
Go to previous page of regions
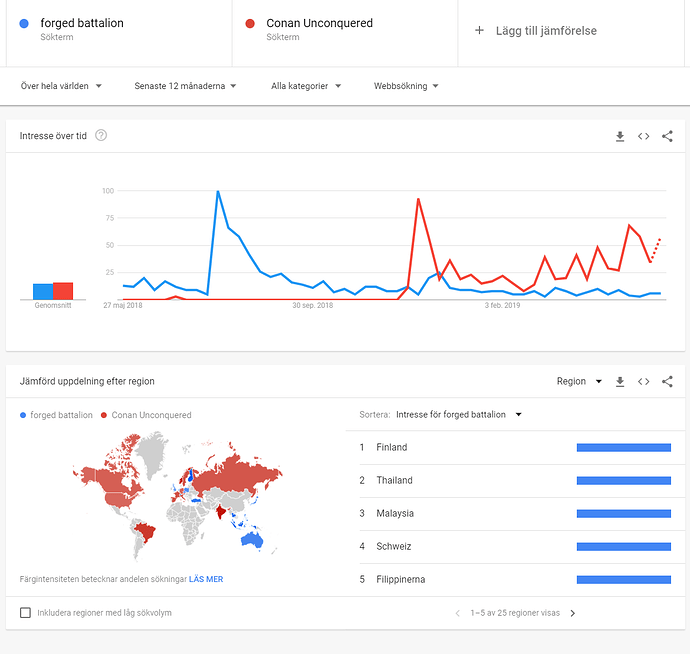(x=458, y=613)
